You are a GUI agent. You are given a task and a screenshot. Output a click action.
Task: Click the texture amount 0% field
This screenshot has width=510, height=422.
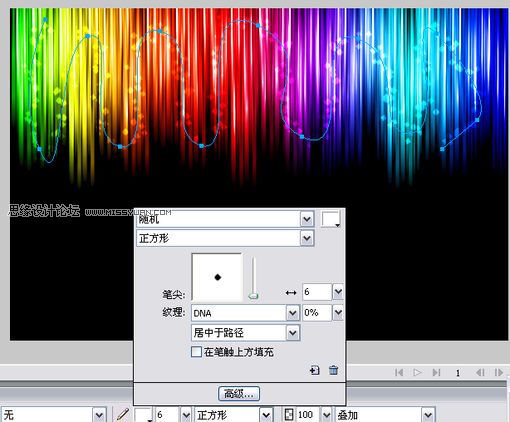(317, 313)
